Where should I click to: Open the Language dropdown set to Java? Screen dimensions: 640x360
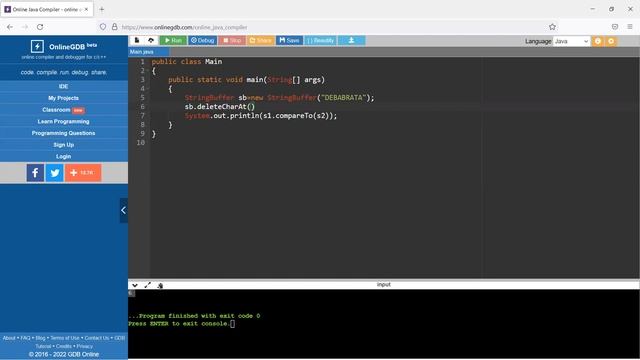571,41
